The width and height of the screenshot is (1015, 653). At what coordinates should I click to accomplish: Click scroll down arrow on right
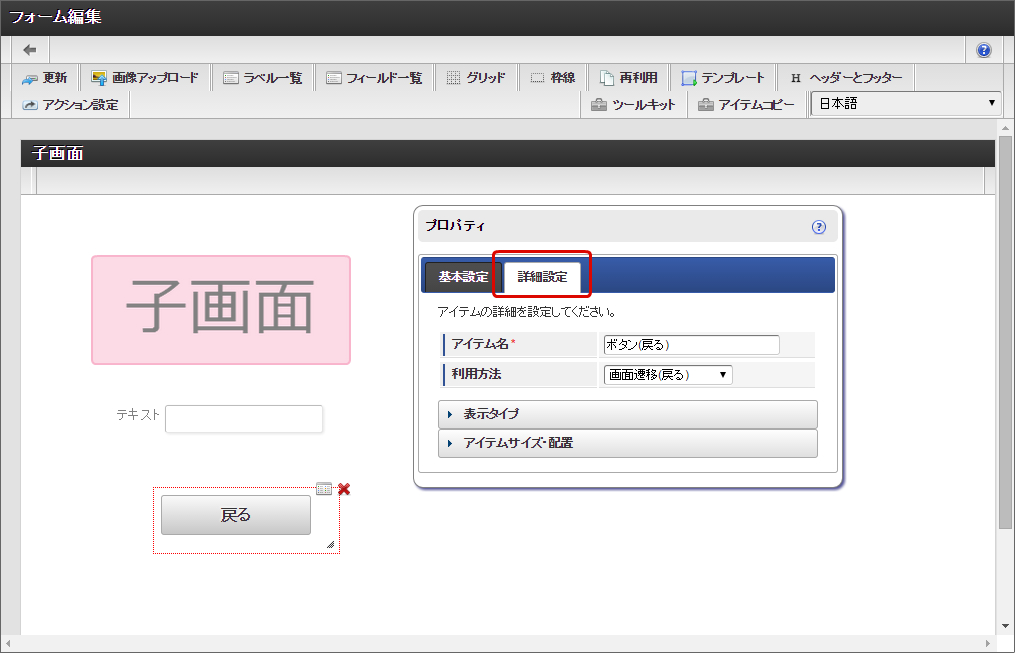point(1005,626)
